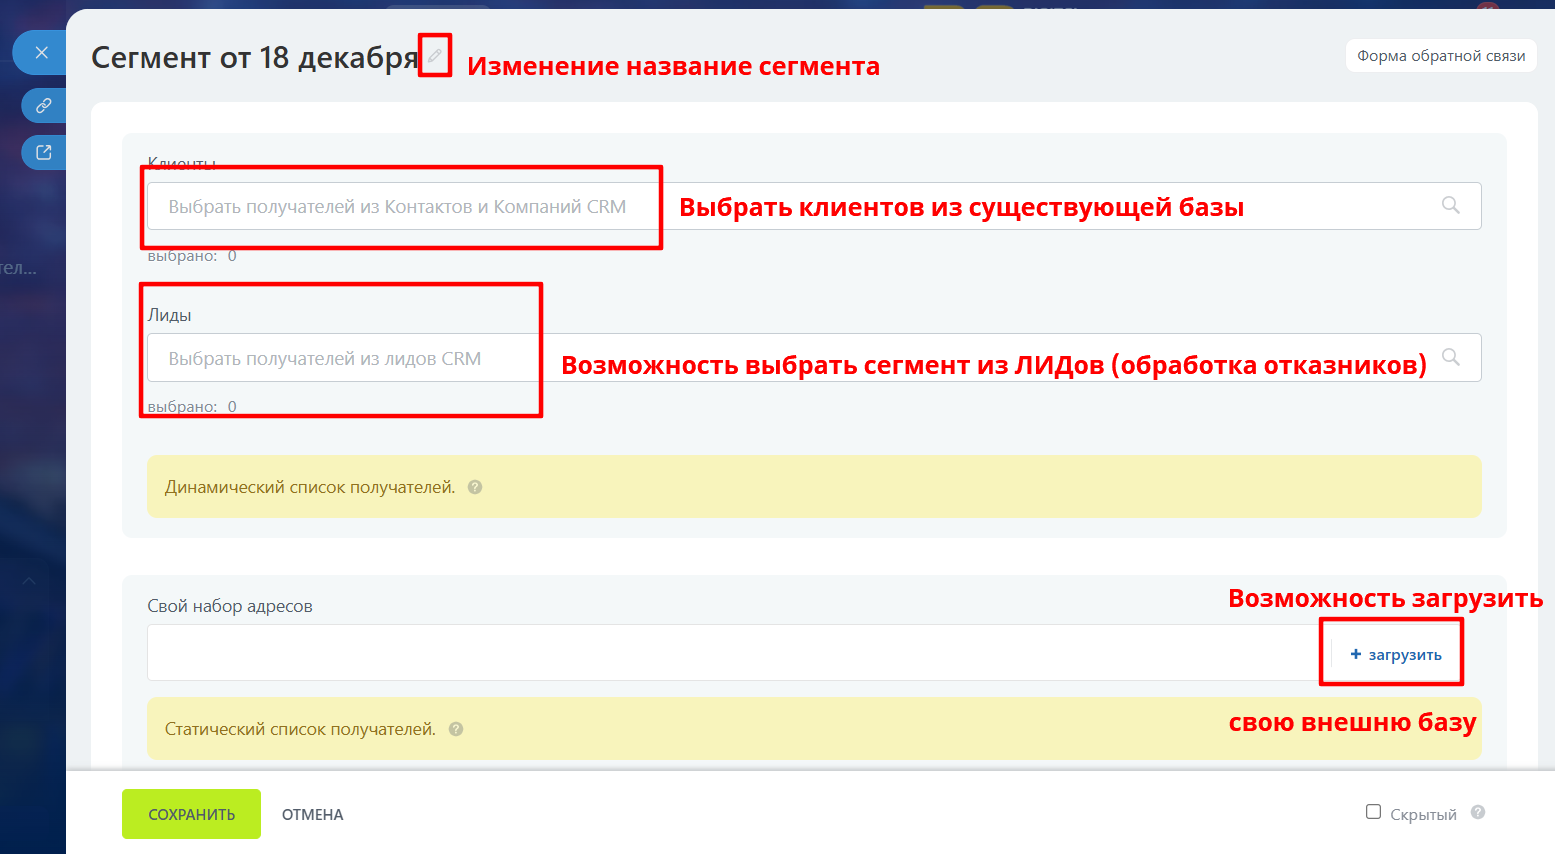The height and width of the screenshot is (854, 1555).
Task: Save segment with СОХРАНИТЬ button
Action: tap(191, 814)
